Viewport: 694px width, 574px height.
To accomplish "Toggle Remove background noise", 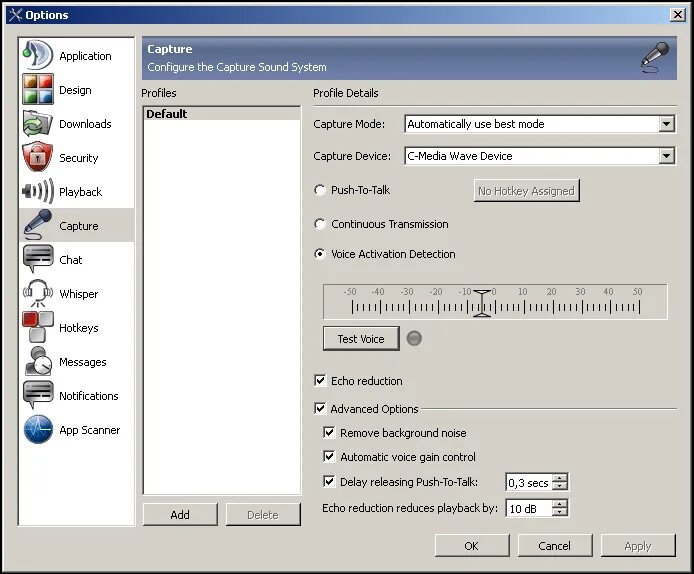I will (x=329, y=432).
